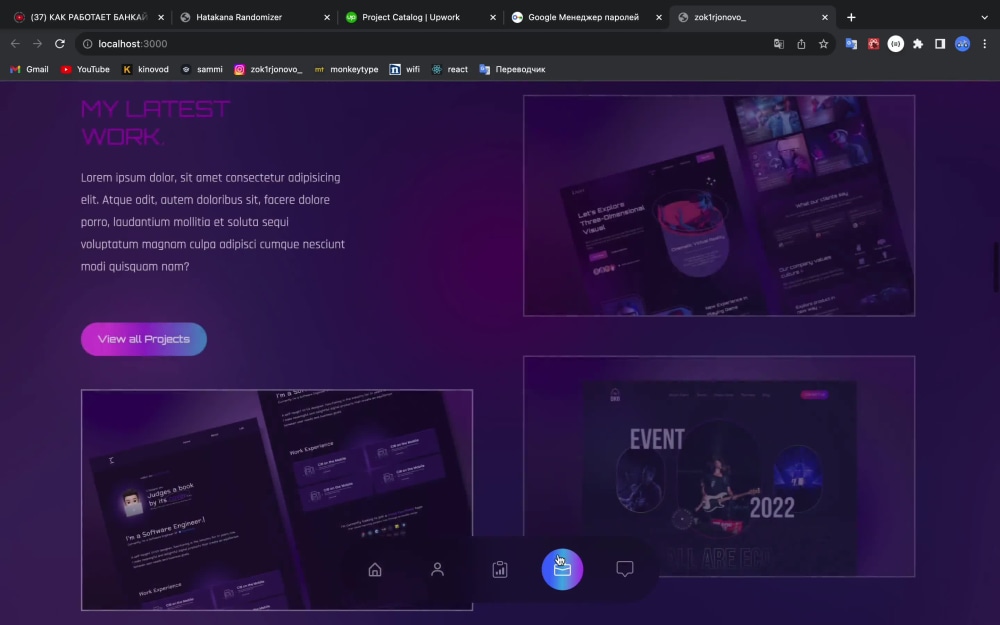Click the page vertical scrollbar thumb
The image size is (1000, 625).
coord(995,267)
